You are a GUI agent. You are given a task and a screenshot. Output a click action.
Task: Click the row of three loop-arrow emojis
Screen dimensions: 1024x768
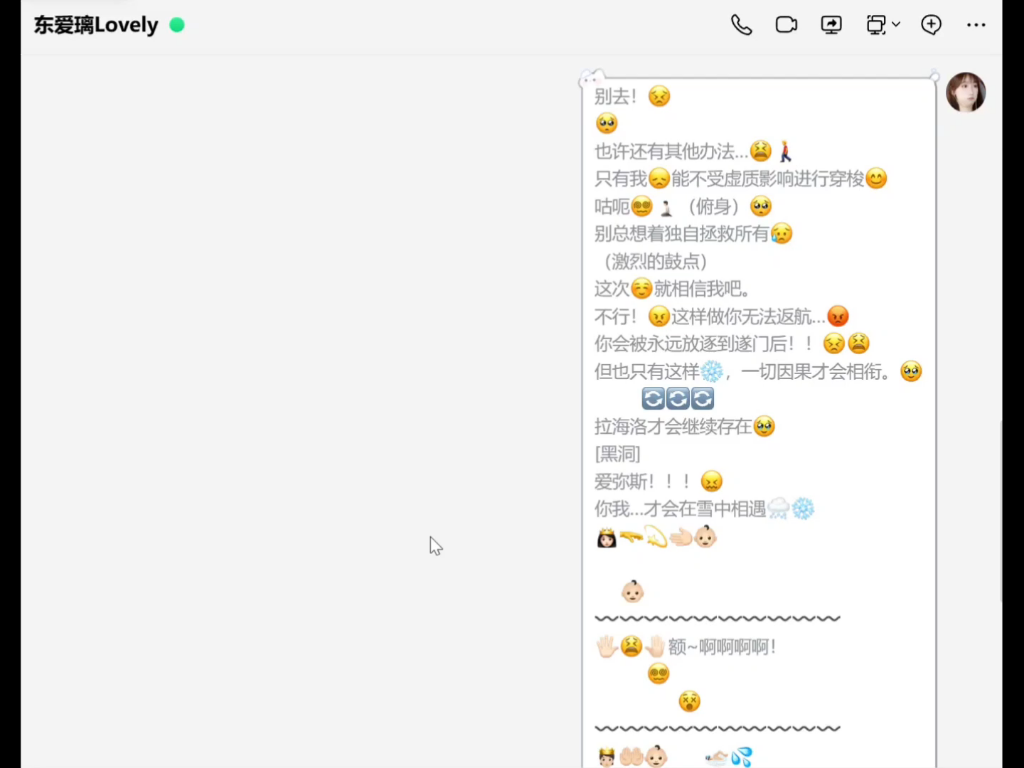tap(678, 398)
